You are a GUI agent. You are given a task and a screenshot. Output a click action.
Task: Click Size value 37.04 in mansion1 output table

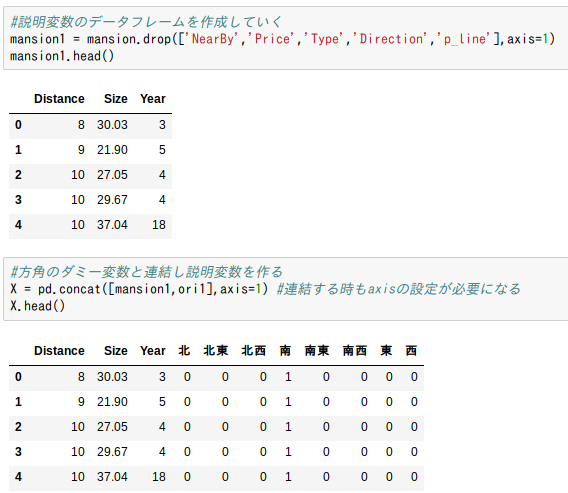coord(112,225)
